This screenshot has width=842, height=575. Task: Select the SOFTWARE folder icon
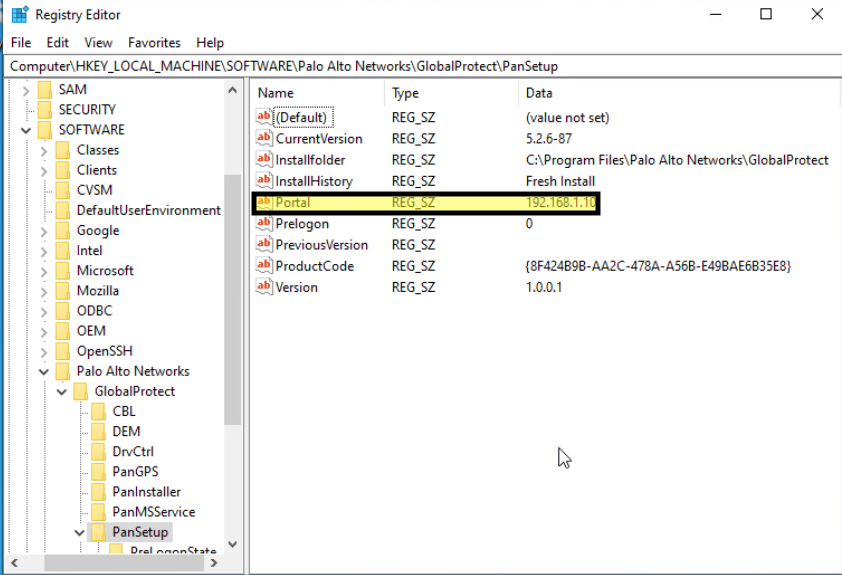coord(45,129)
